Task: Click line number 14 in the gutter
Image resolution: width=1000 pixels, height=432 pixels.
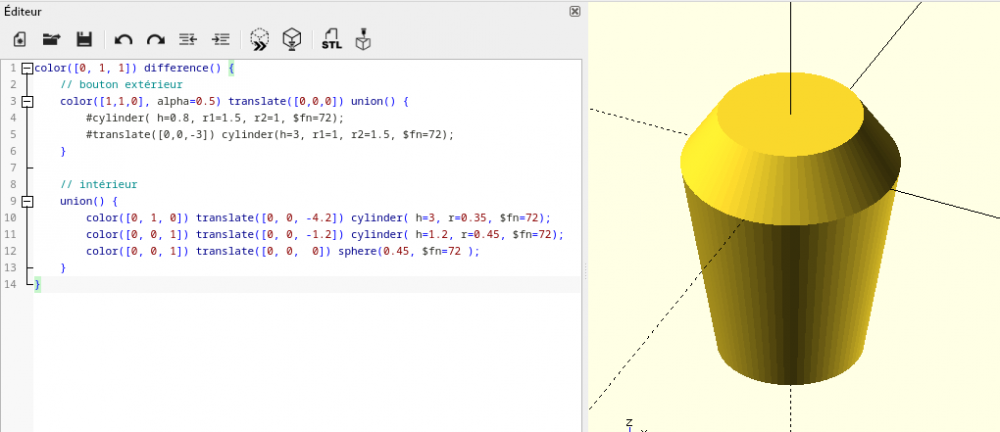Action: [10, 285]
